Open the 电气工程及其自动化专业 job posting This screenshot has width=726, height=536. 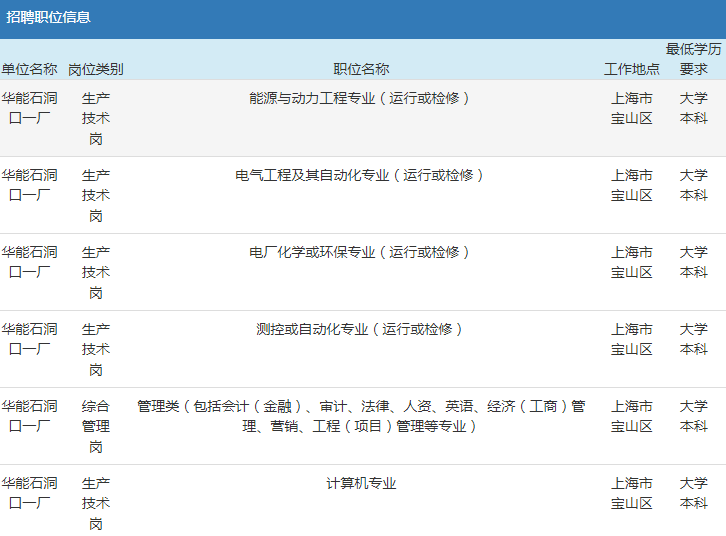[361, 175]
